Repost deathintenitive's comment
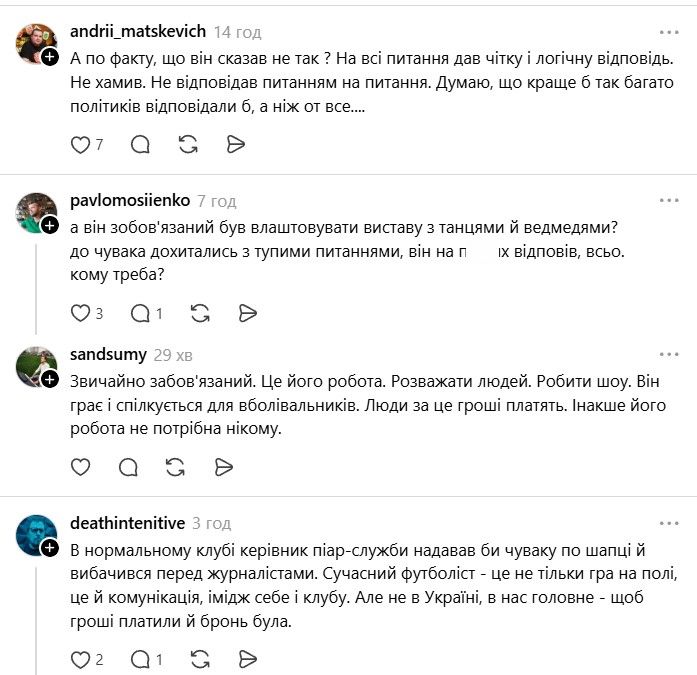 (200, 659)
